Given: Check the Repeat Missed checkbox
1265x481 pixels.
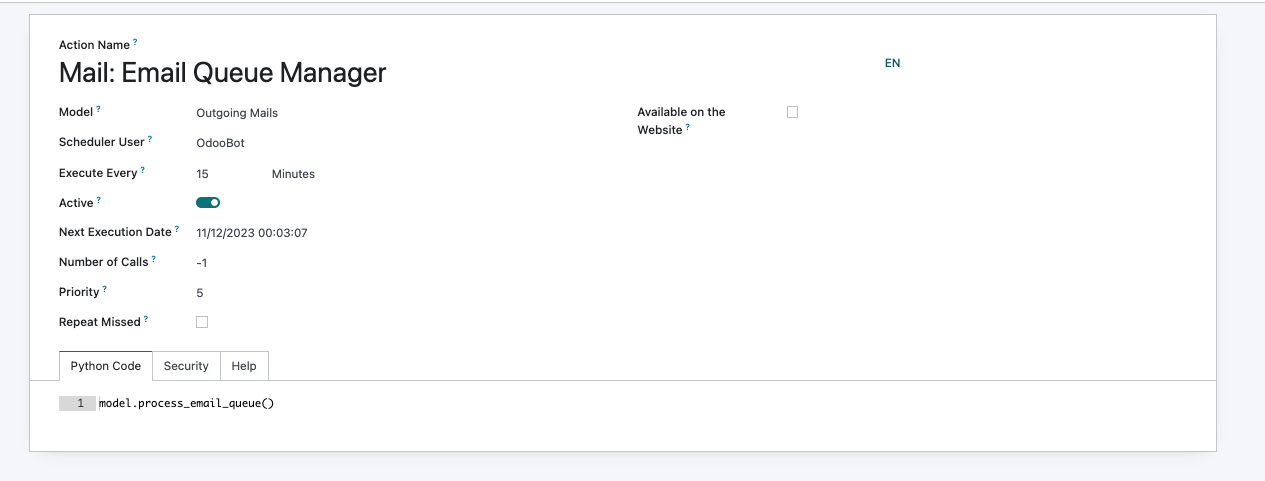Looking at the screenshot, I should point(202,322).
